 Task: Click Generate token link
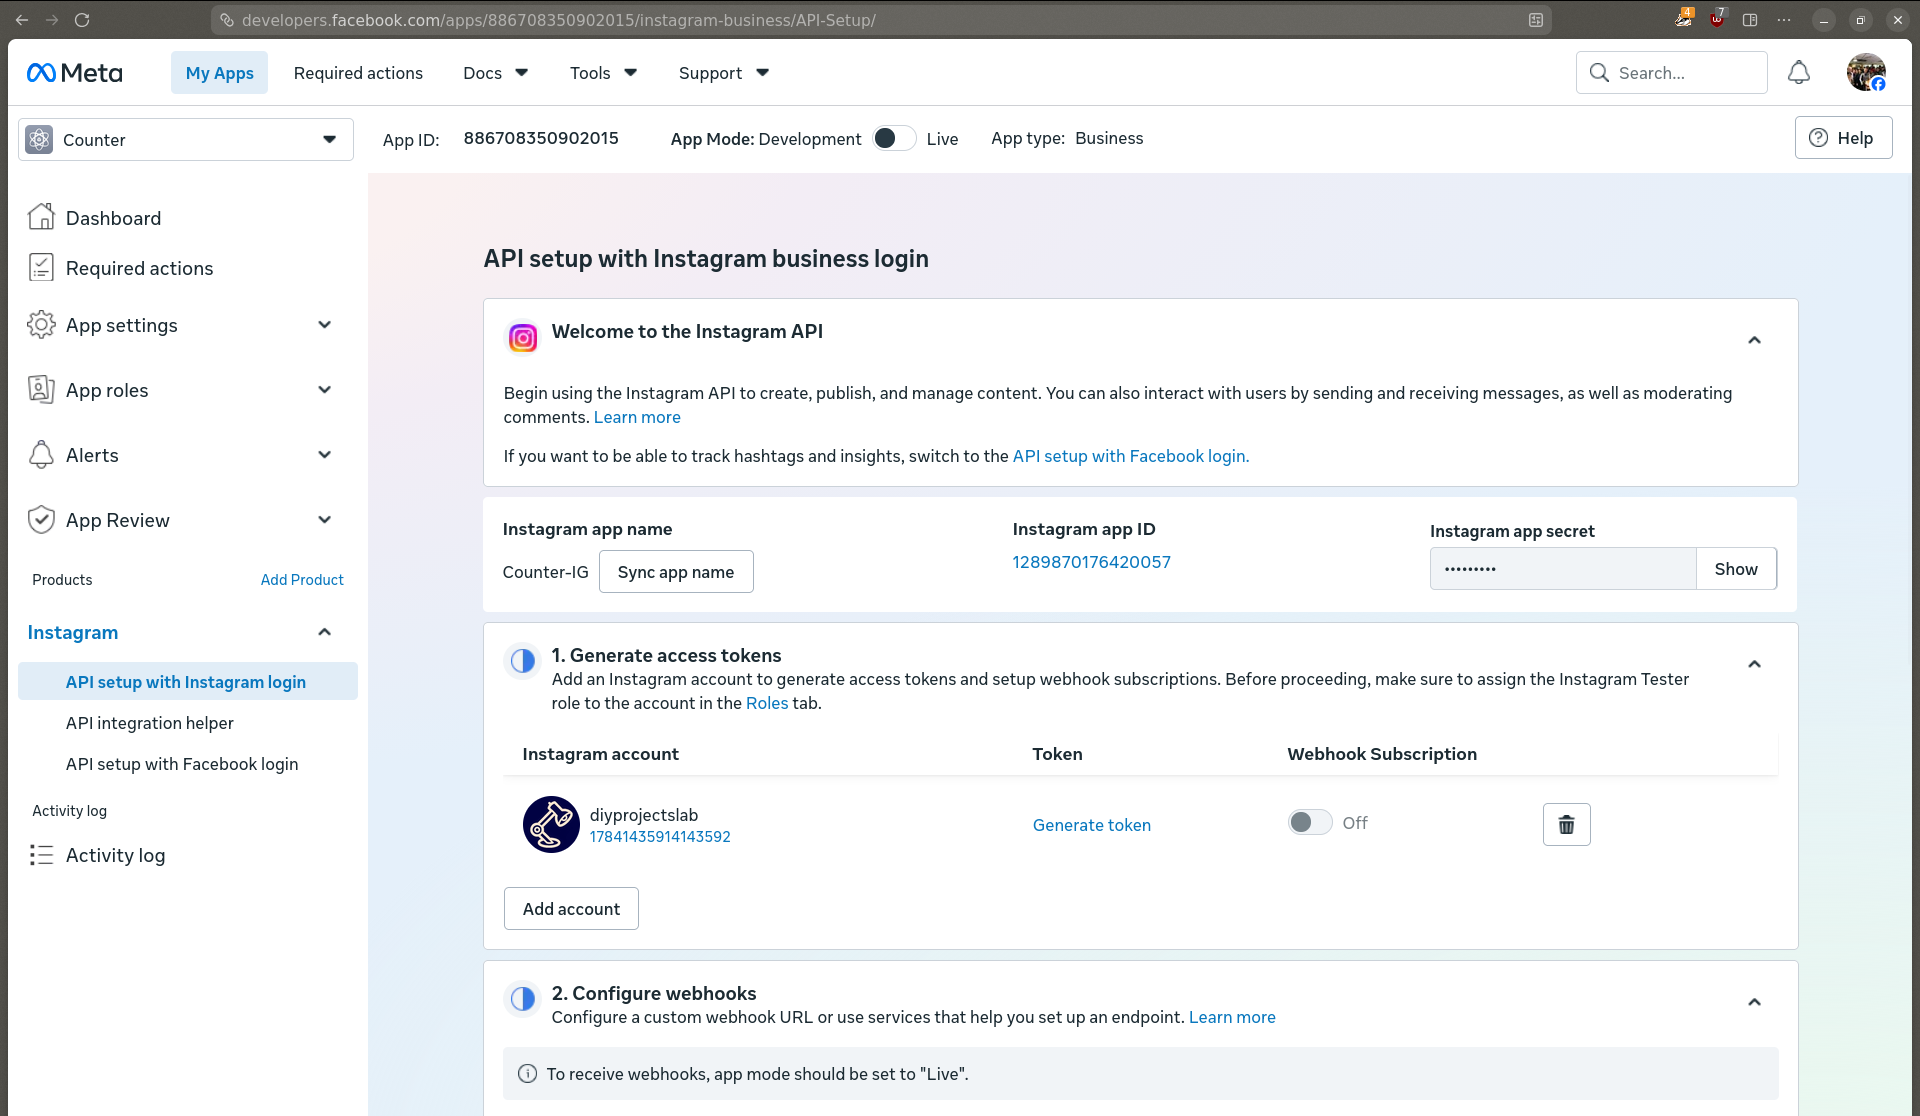pos(1092,825)
